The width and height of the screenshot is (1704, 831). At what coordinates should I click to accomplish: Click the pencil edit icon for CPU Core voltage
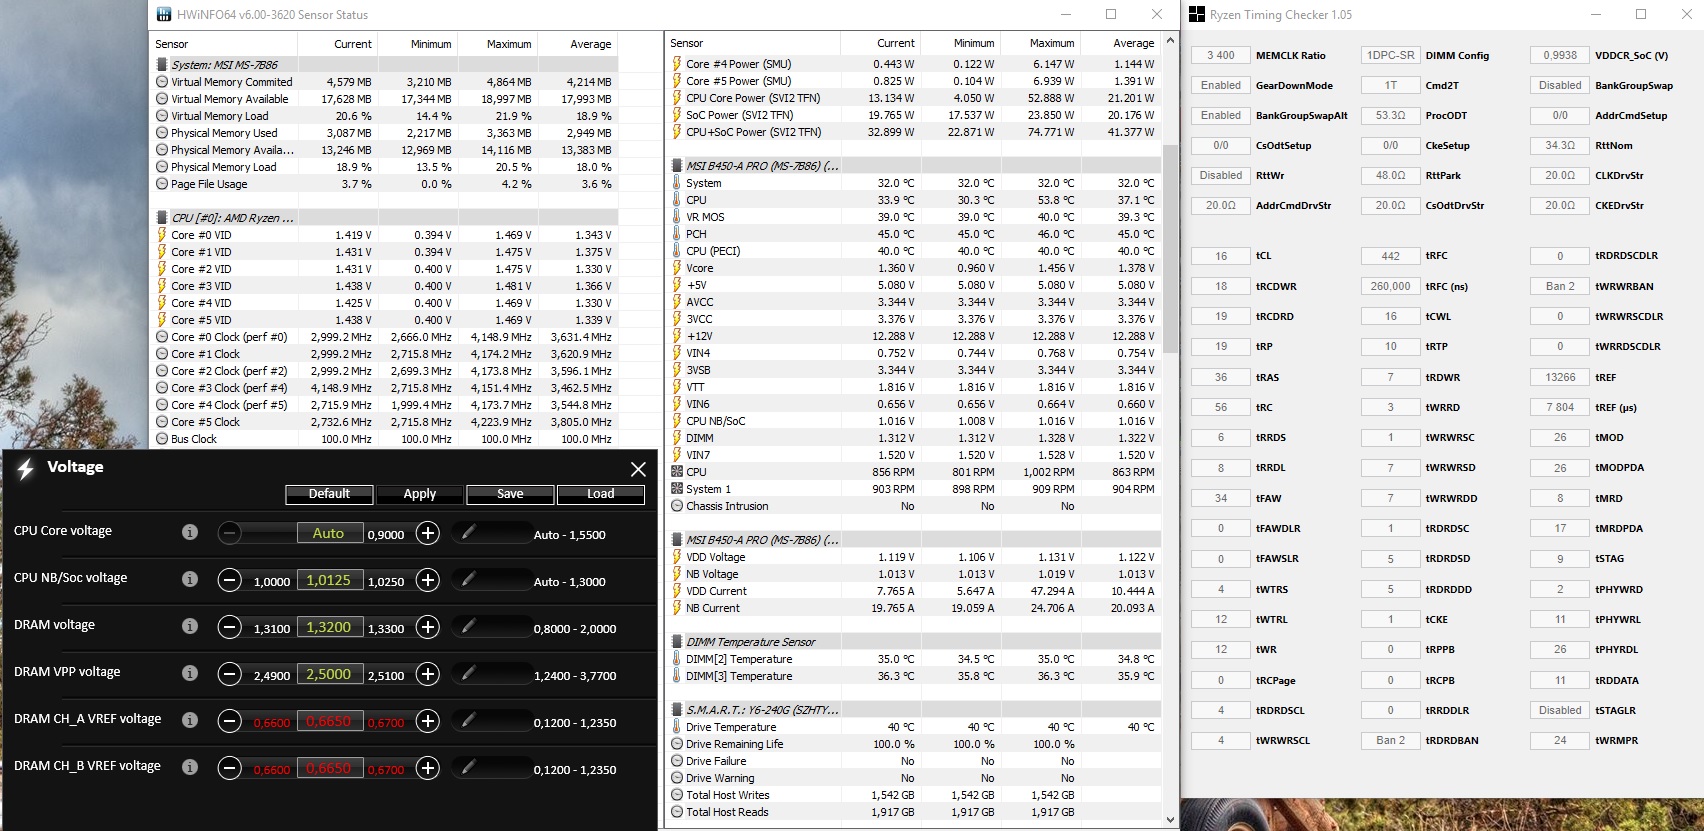(468, 533)
